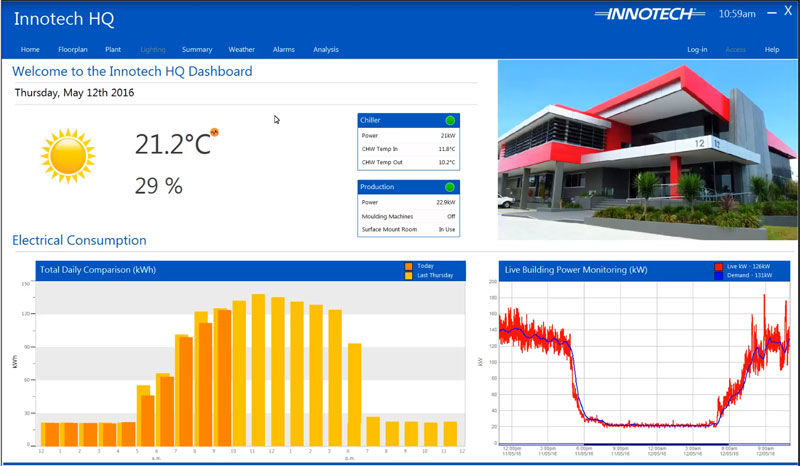Click the tallest yellow bar at 11 a.m.

[x=258, y=370]
